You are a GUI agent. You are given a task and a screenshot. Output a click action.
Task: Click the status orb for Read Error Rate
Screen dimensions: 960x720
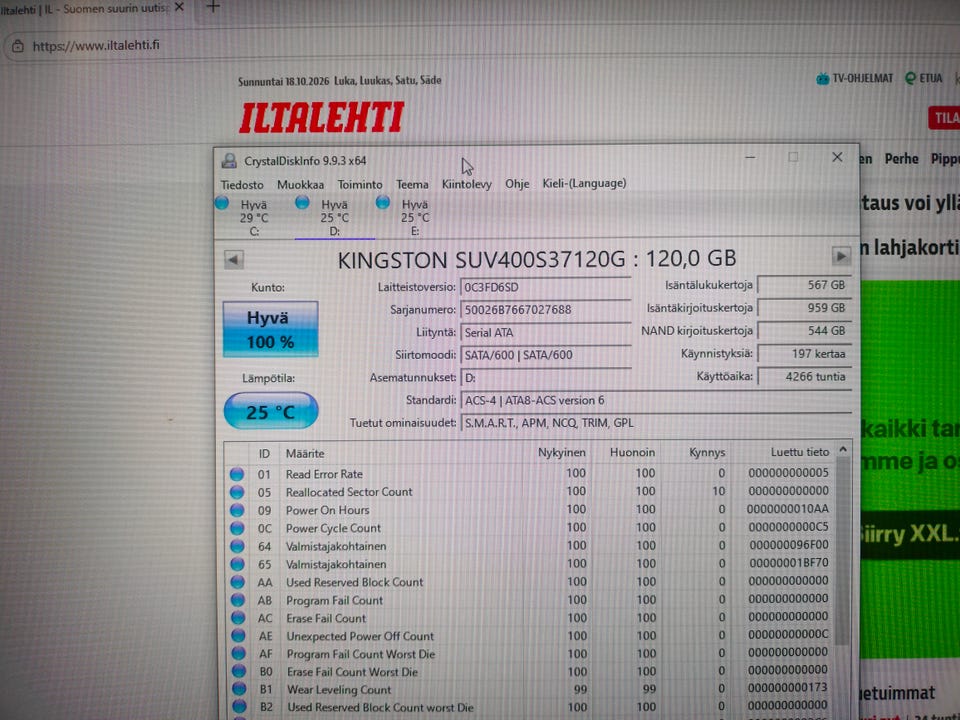coord(237,474)
